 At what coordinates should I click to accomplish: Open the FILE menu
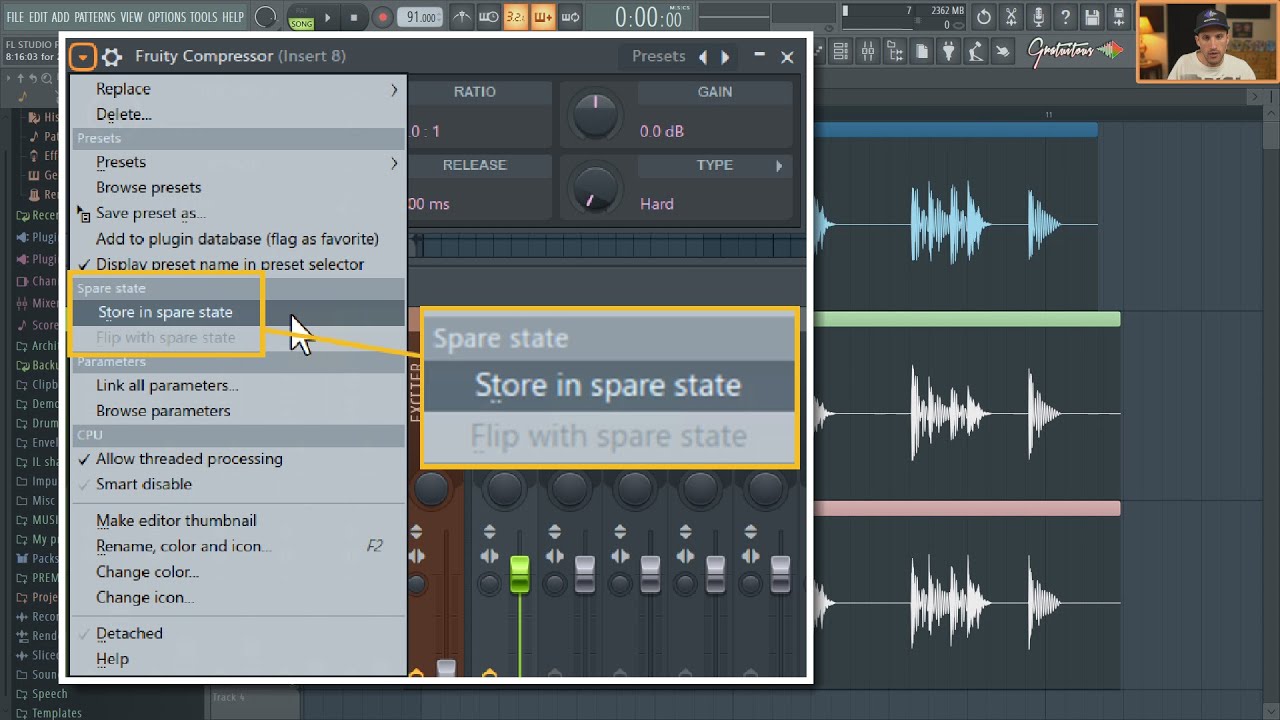pos(15,17)
